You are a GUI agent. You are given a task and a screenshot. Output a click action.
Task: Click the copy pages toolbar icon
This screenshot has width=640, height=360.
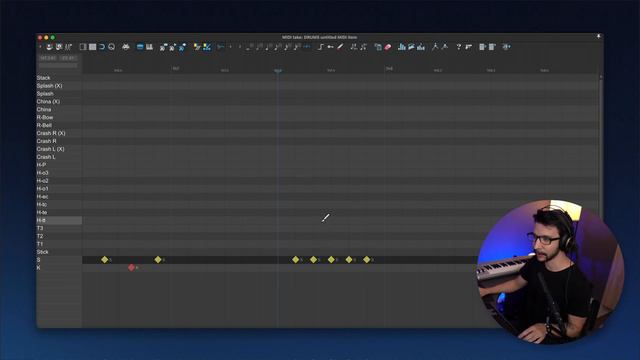point(378,47)
